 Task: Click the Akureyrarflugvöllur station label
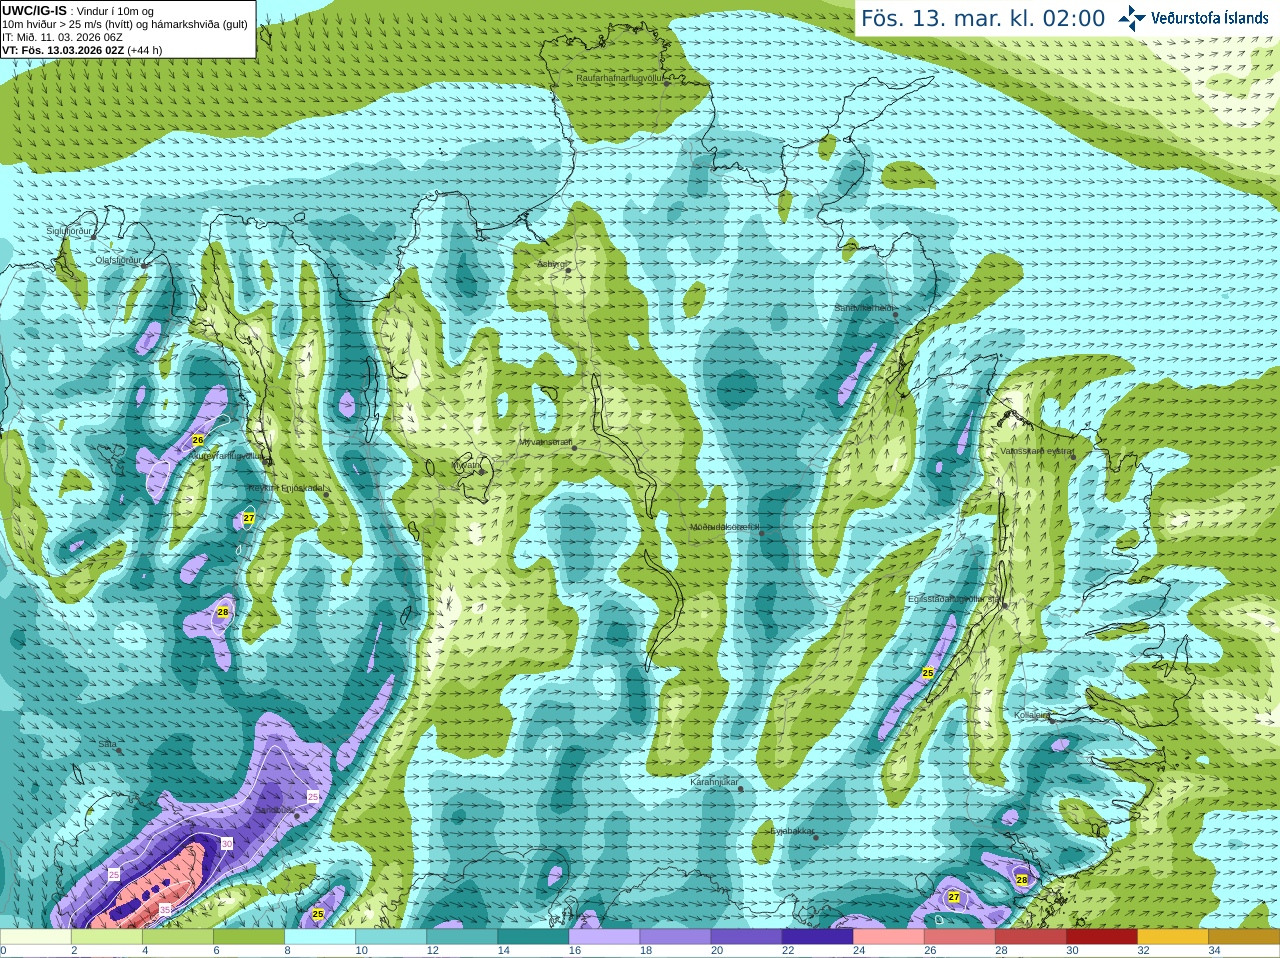click(x=226, y=455)
